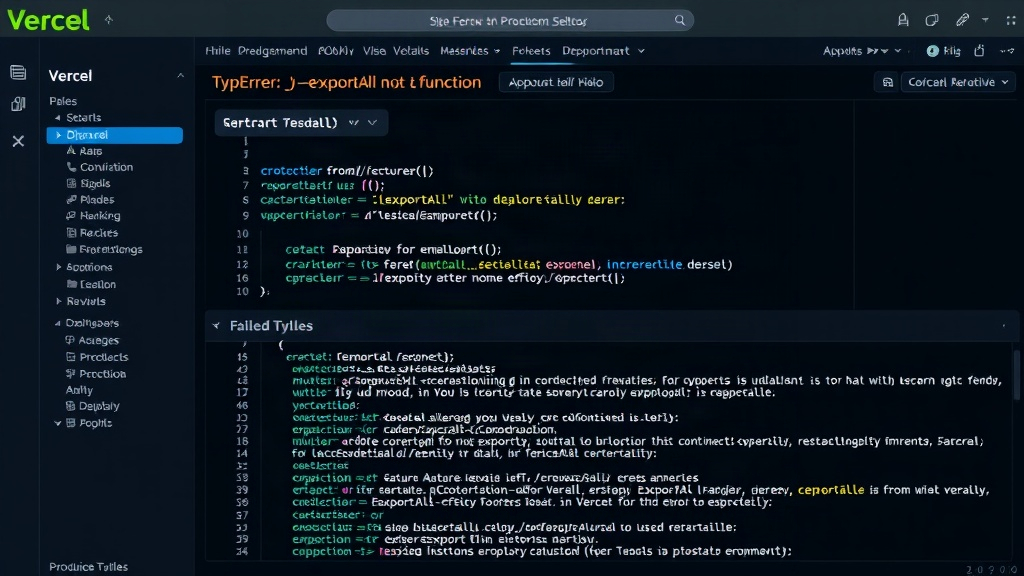Open the FOOKly menu
The height and width of the screenshot is (576, 1024).
(x=336, y=51)
